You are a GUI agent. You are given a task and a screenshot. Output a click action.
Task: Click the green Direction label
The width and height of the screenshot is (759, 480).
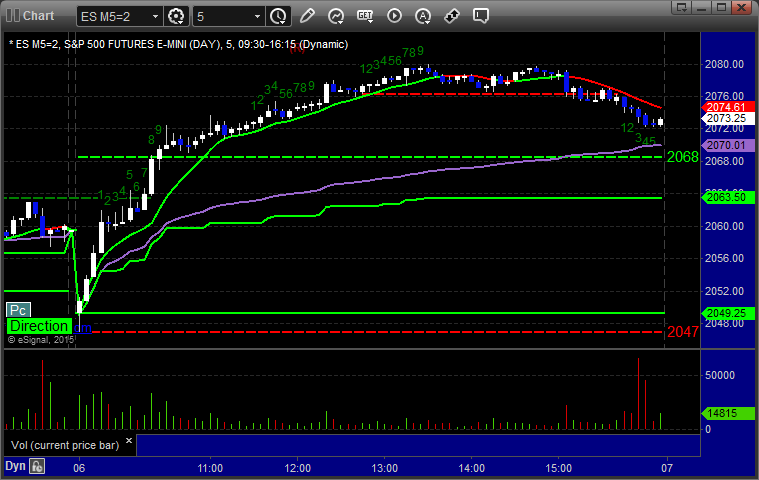pos(39,326)
